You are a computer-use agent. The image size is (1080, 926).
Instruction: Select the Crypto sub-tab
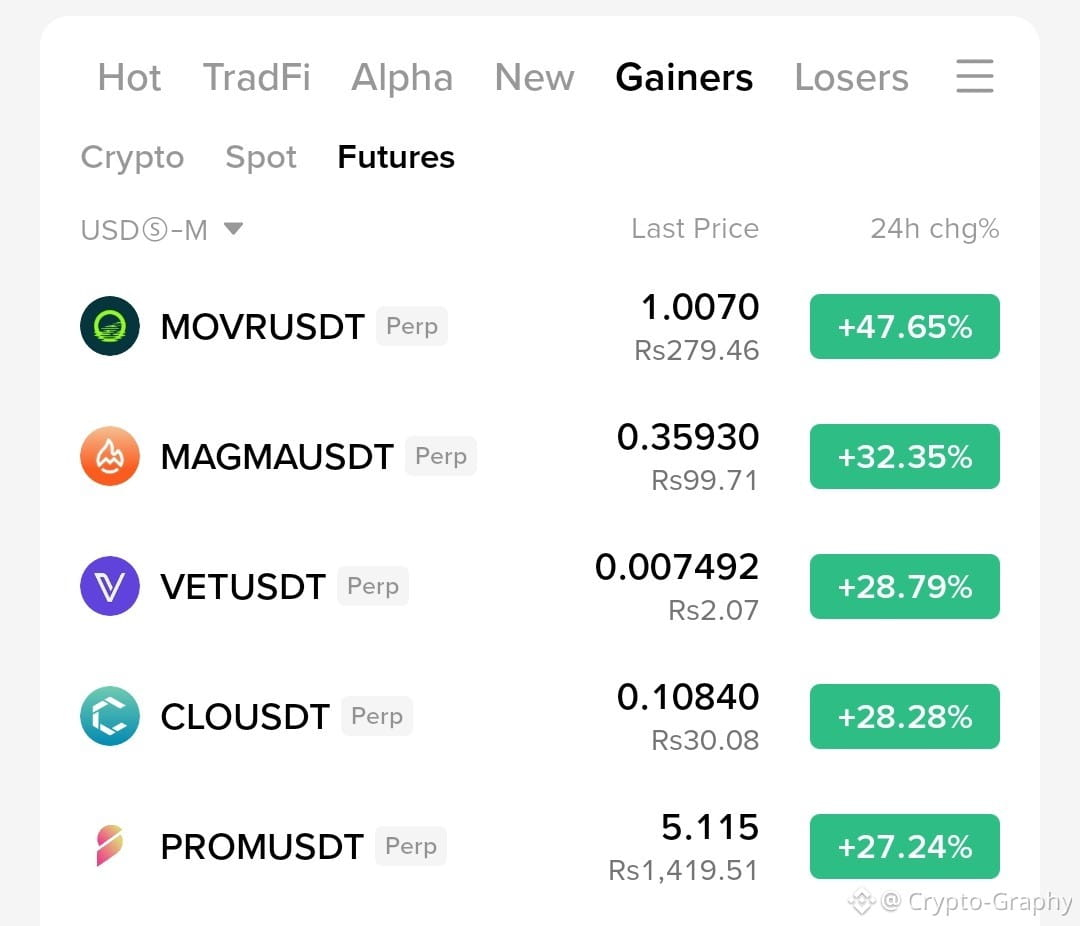pos(132,158)
